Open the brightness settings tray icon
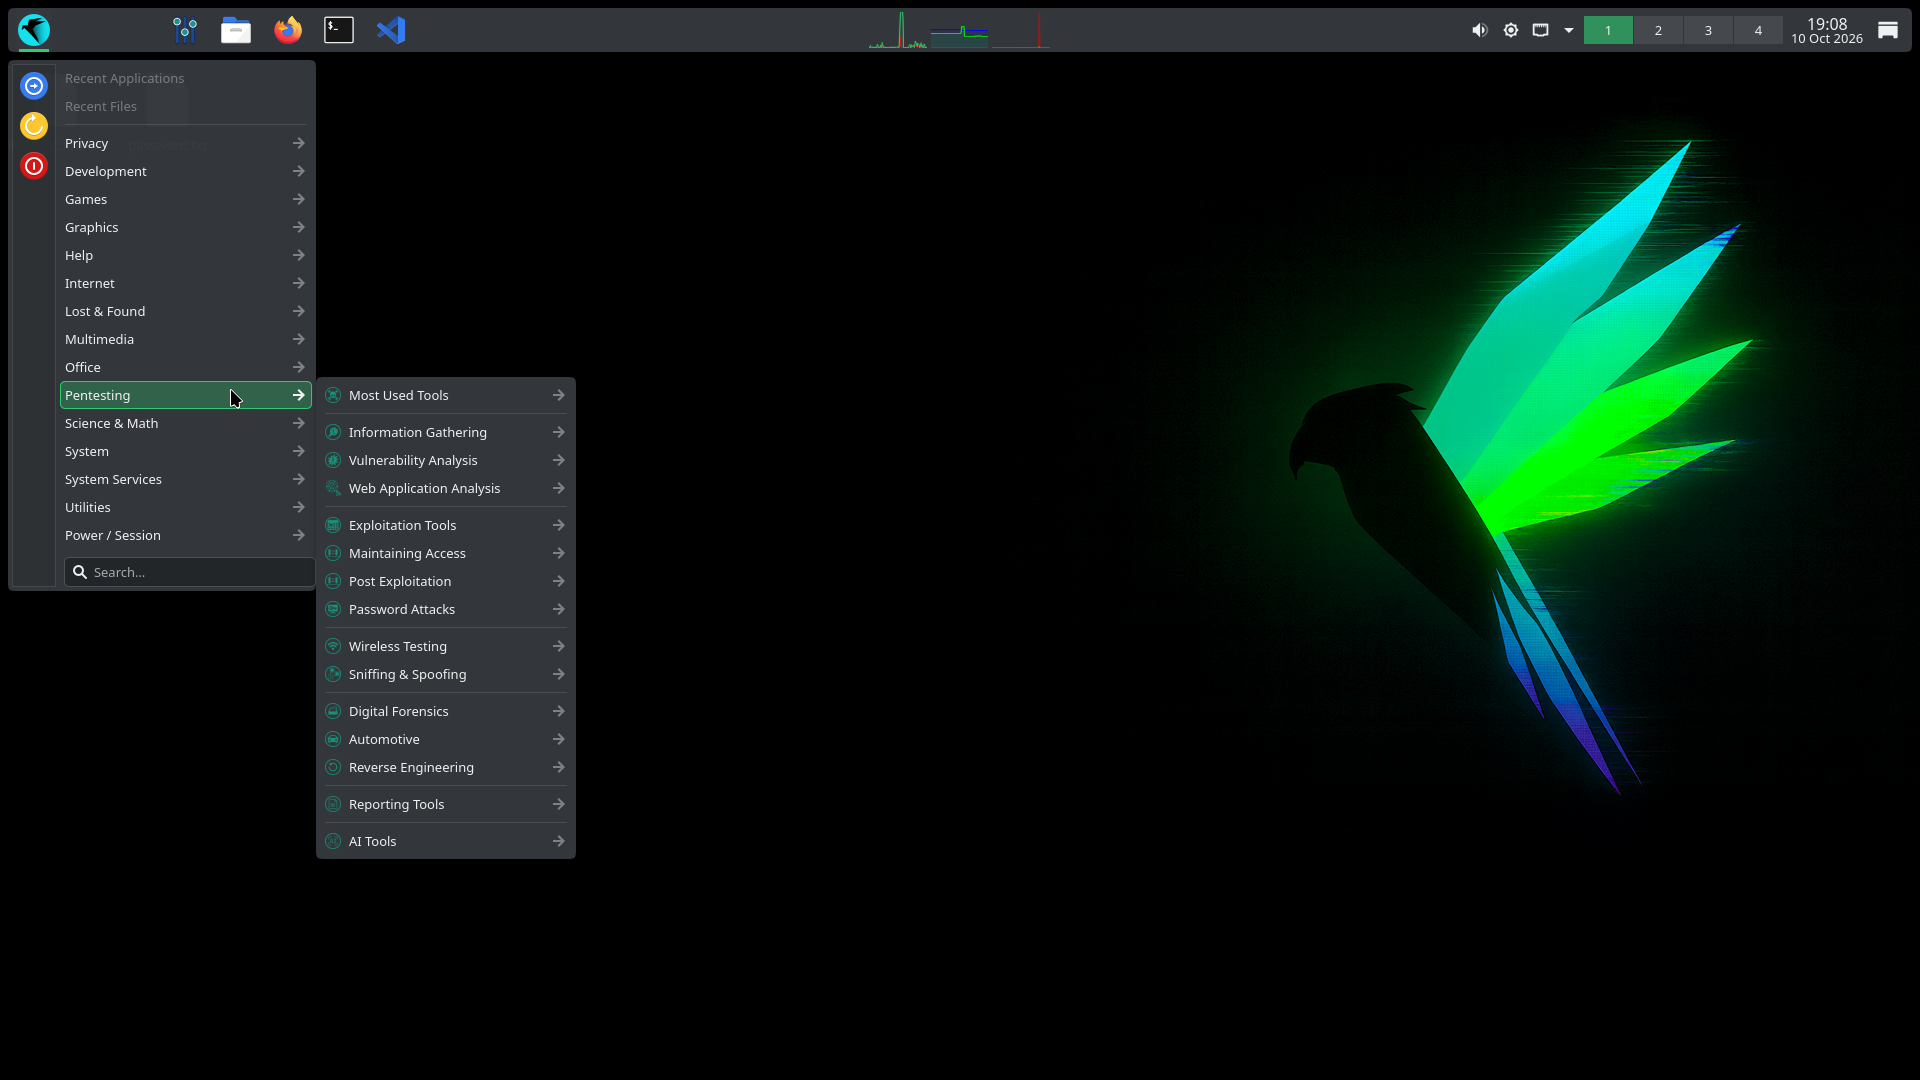The image size is (1920, 1080). click(x=1511, y=30)
